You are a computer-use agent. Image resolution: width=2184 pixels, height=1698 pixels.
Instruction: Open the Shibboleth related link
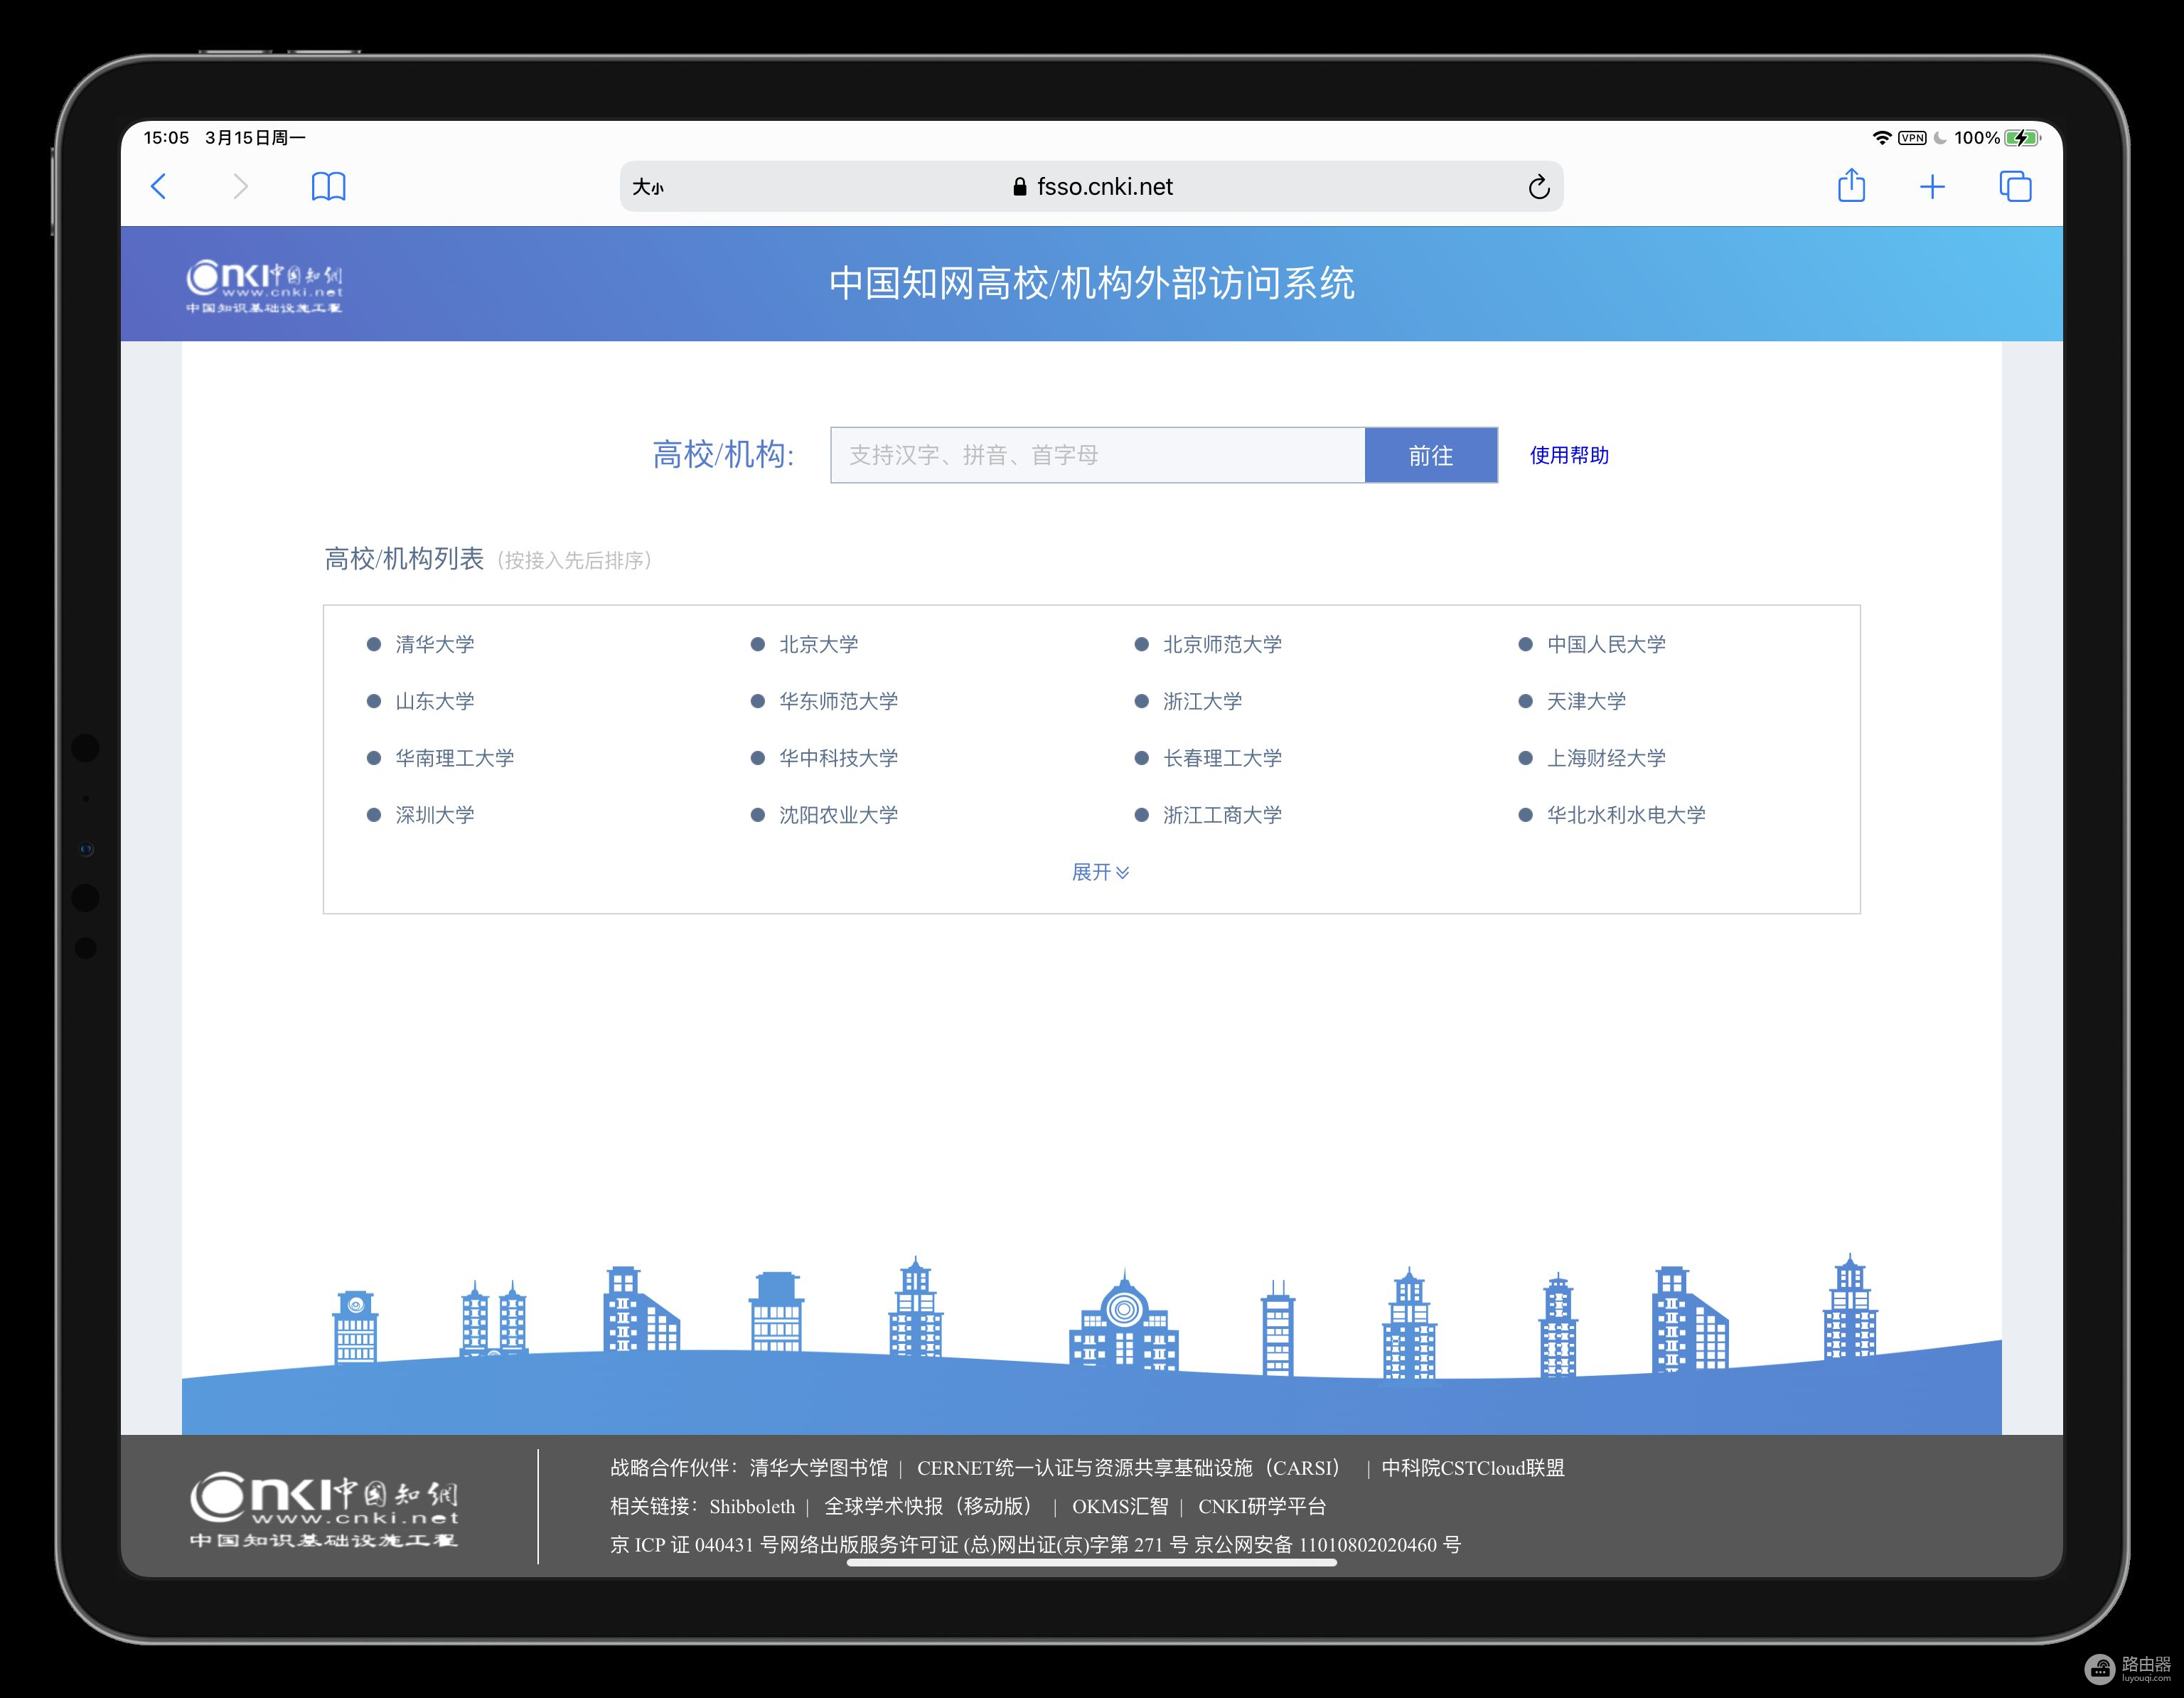click(x=752, y=1506)
